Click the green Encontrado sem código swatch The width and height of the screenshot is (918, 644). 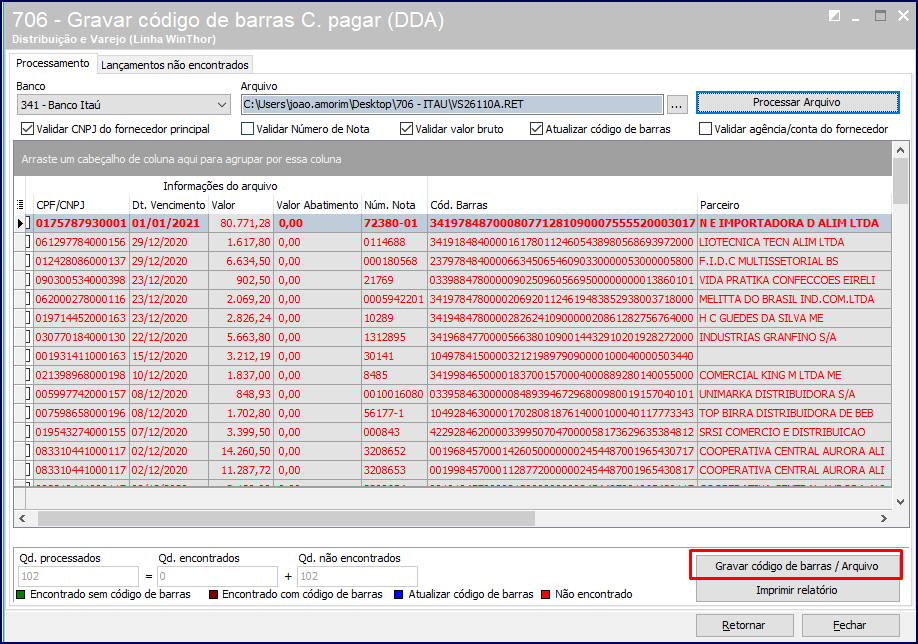tap(21, 594)
